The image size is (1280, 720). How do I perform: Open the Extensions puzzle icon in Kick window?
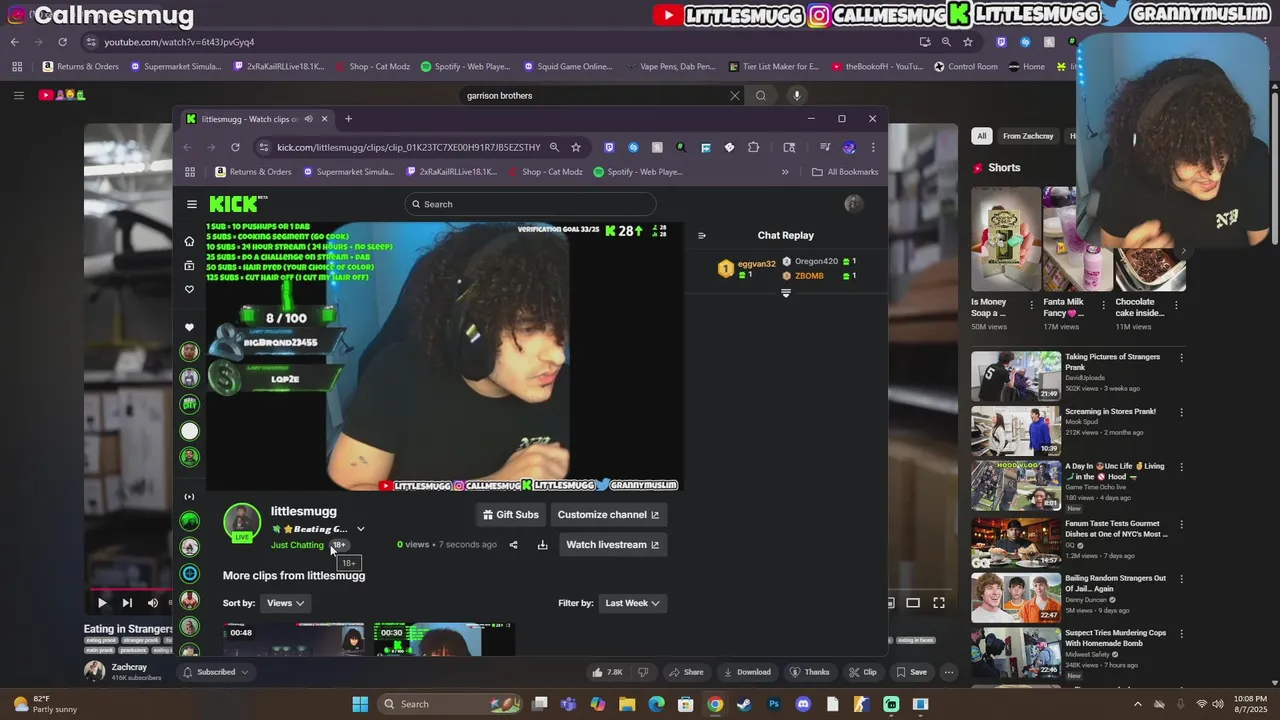coord(753,147)
